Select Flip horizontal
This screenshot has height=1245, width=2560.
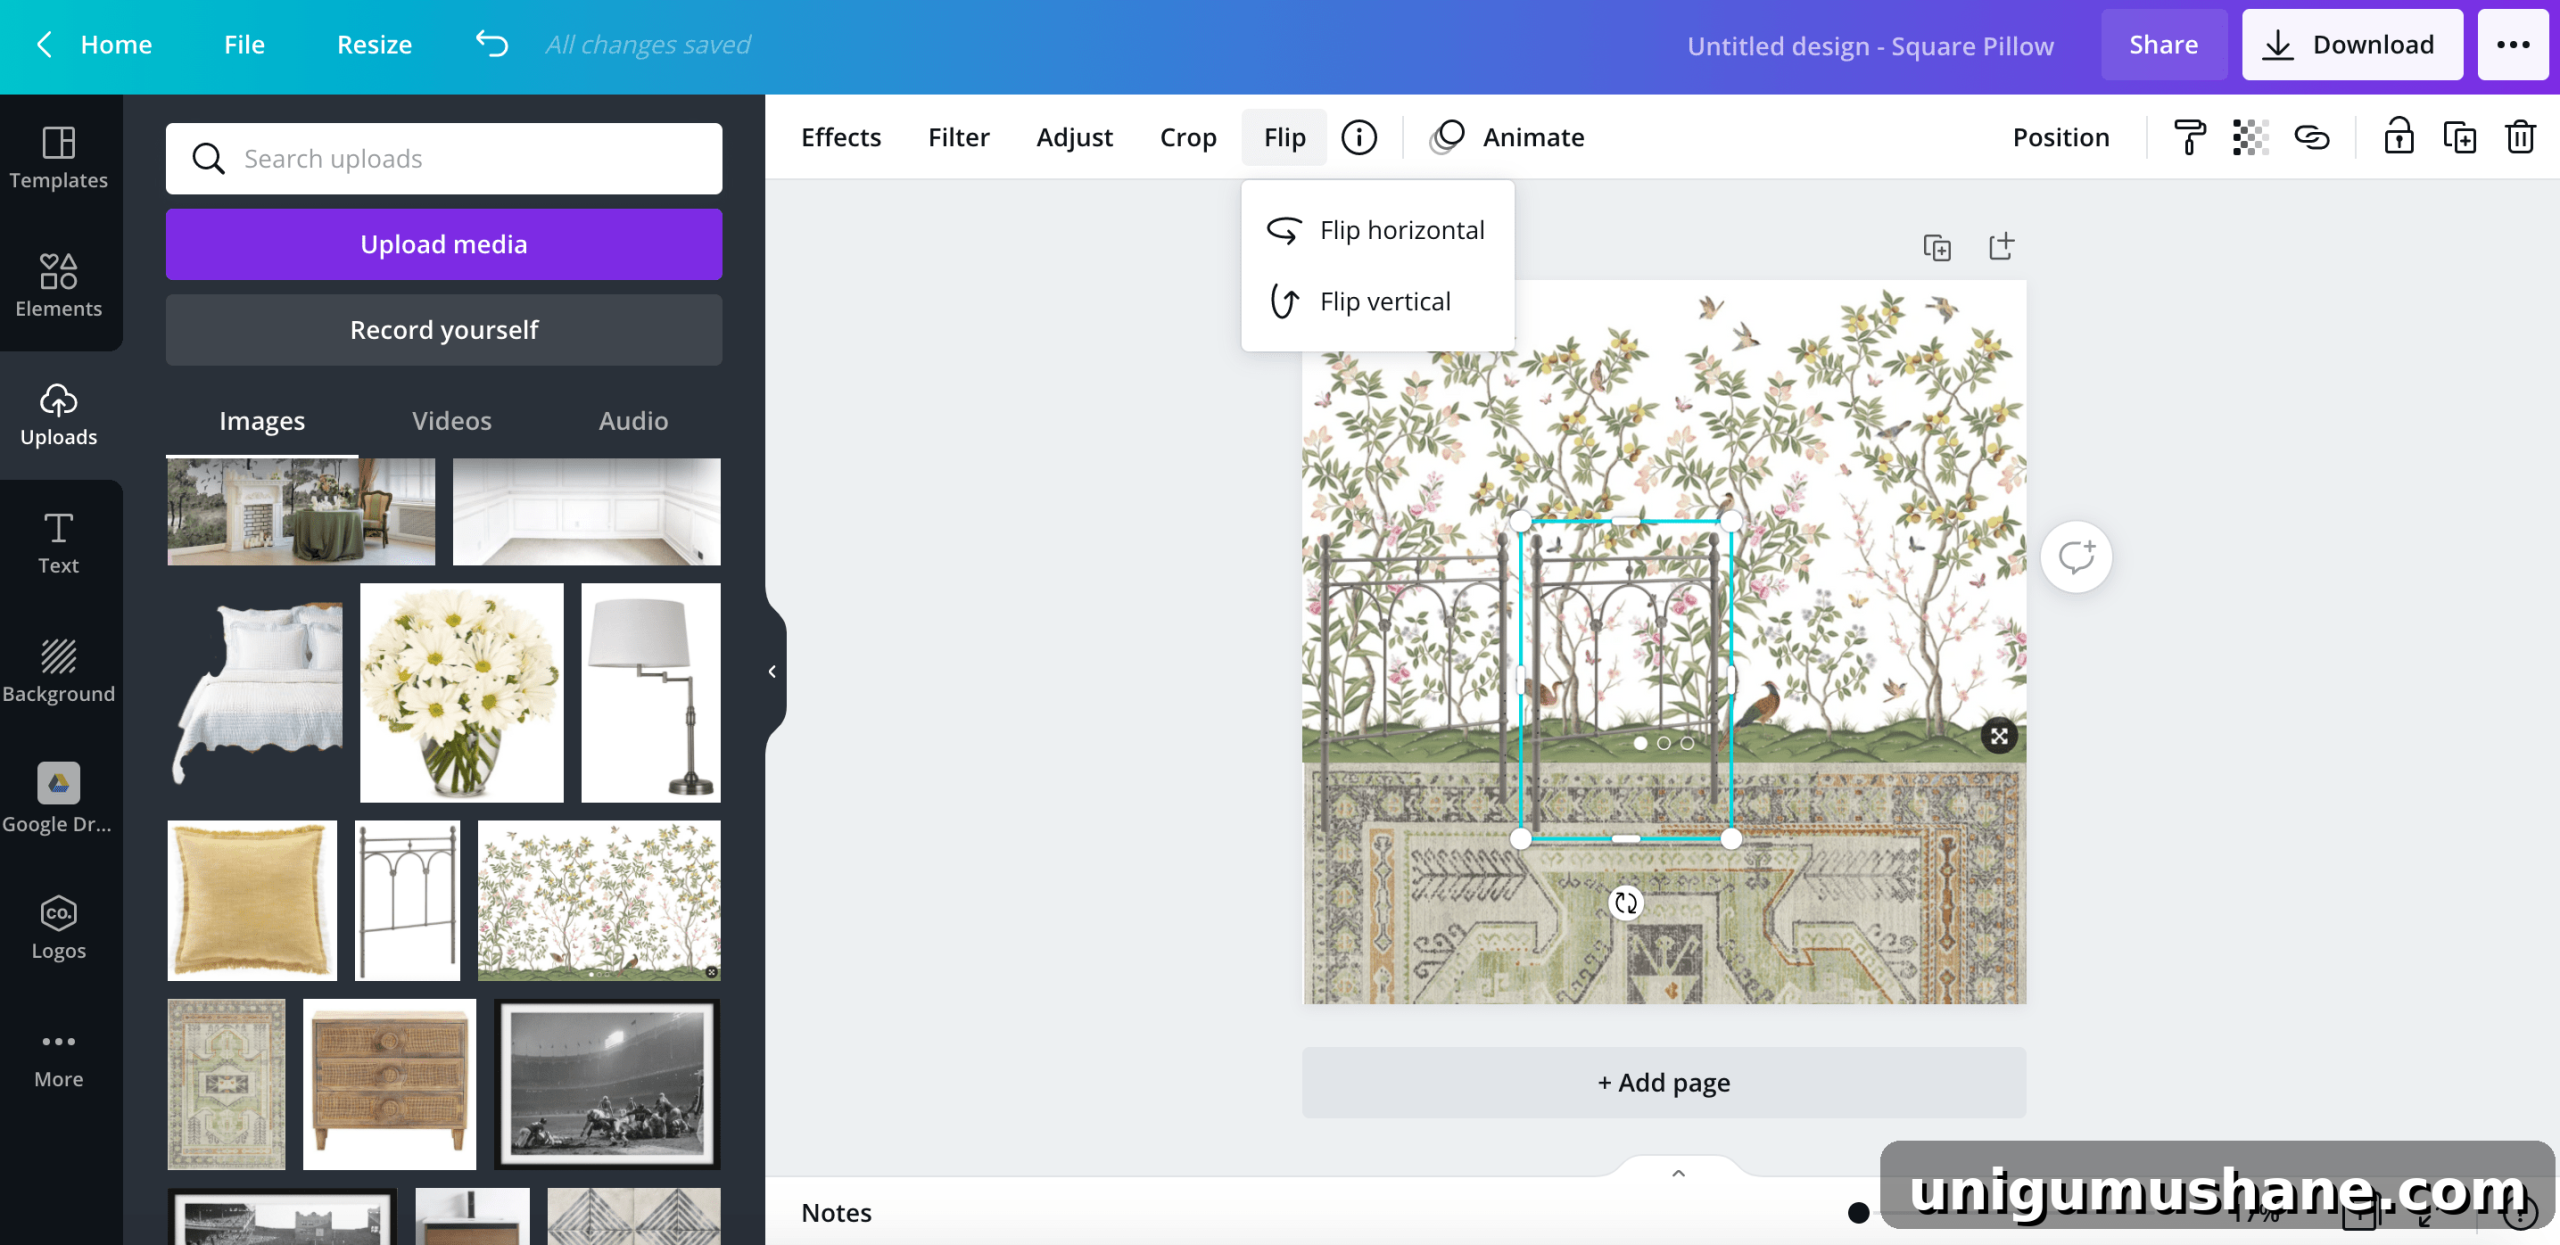[1378, 230]
